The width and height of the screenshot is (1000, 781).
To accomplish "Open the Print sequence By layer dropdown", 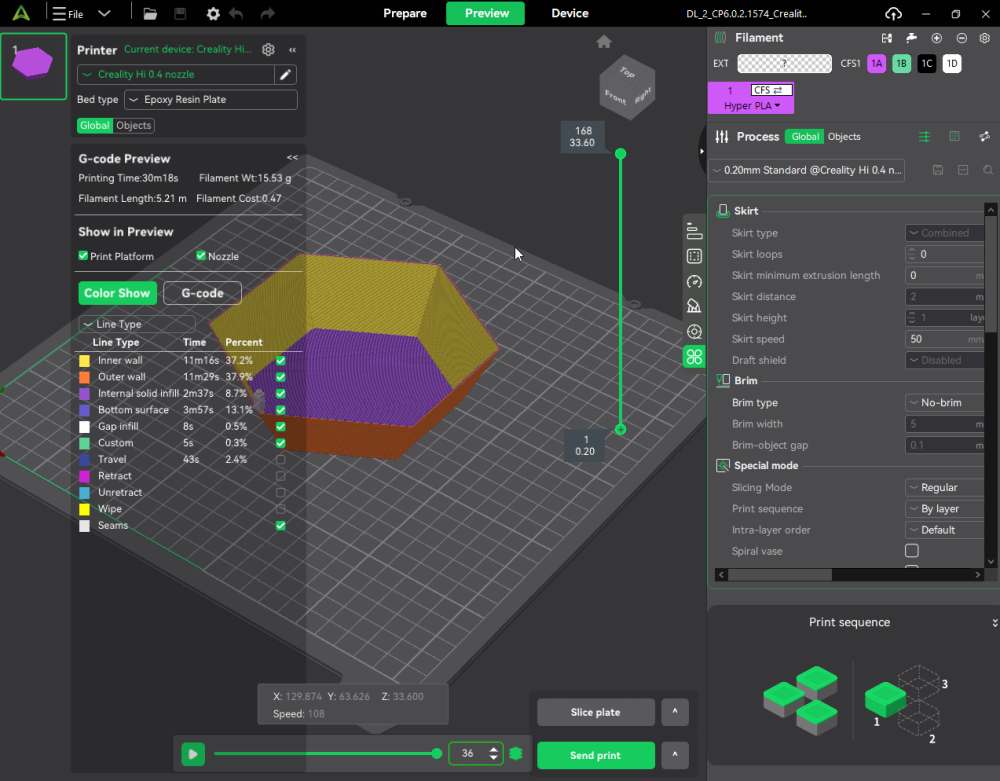I will [x=945, y=509].
